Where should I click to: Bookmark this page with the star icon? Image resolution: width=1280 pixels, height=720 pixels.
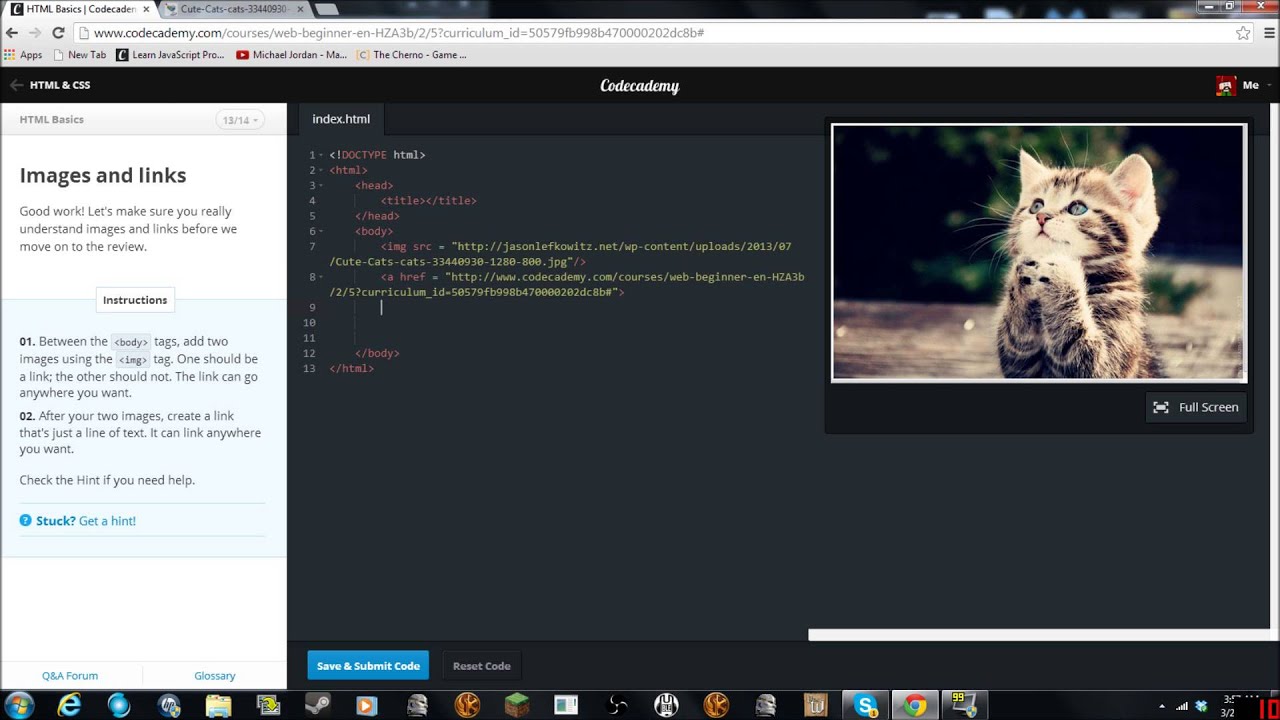pos(1243,33)
